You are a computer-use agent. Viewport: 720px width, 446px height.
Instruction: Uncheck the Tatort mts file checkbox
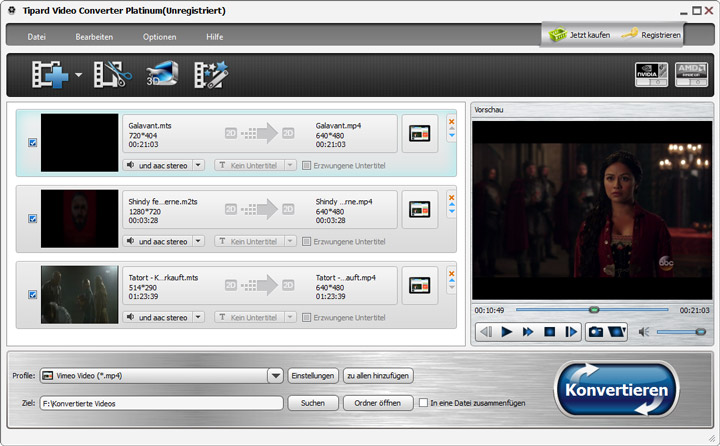pos(33,294)
